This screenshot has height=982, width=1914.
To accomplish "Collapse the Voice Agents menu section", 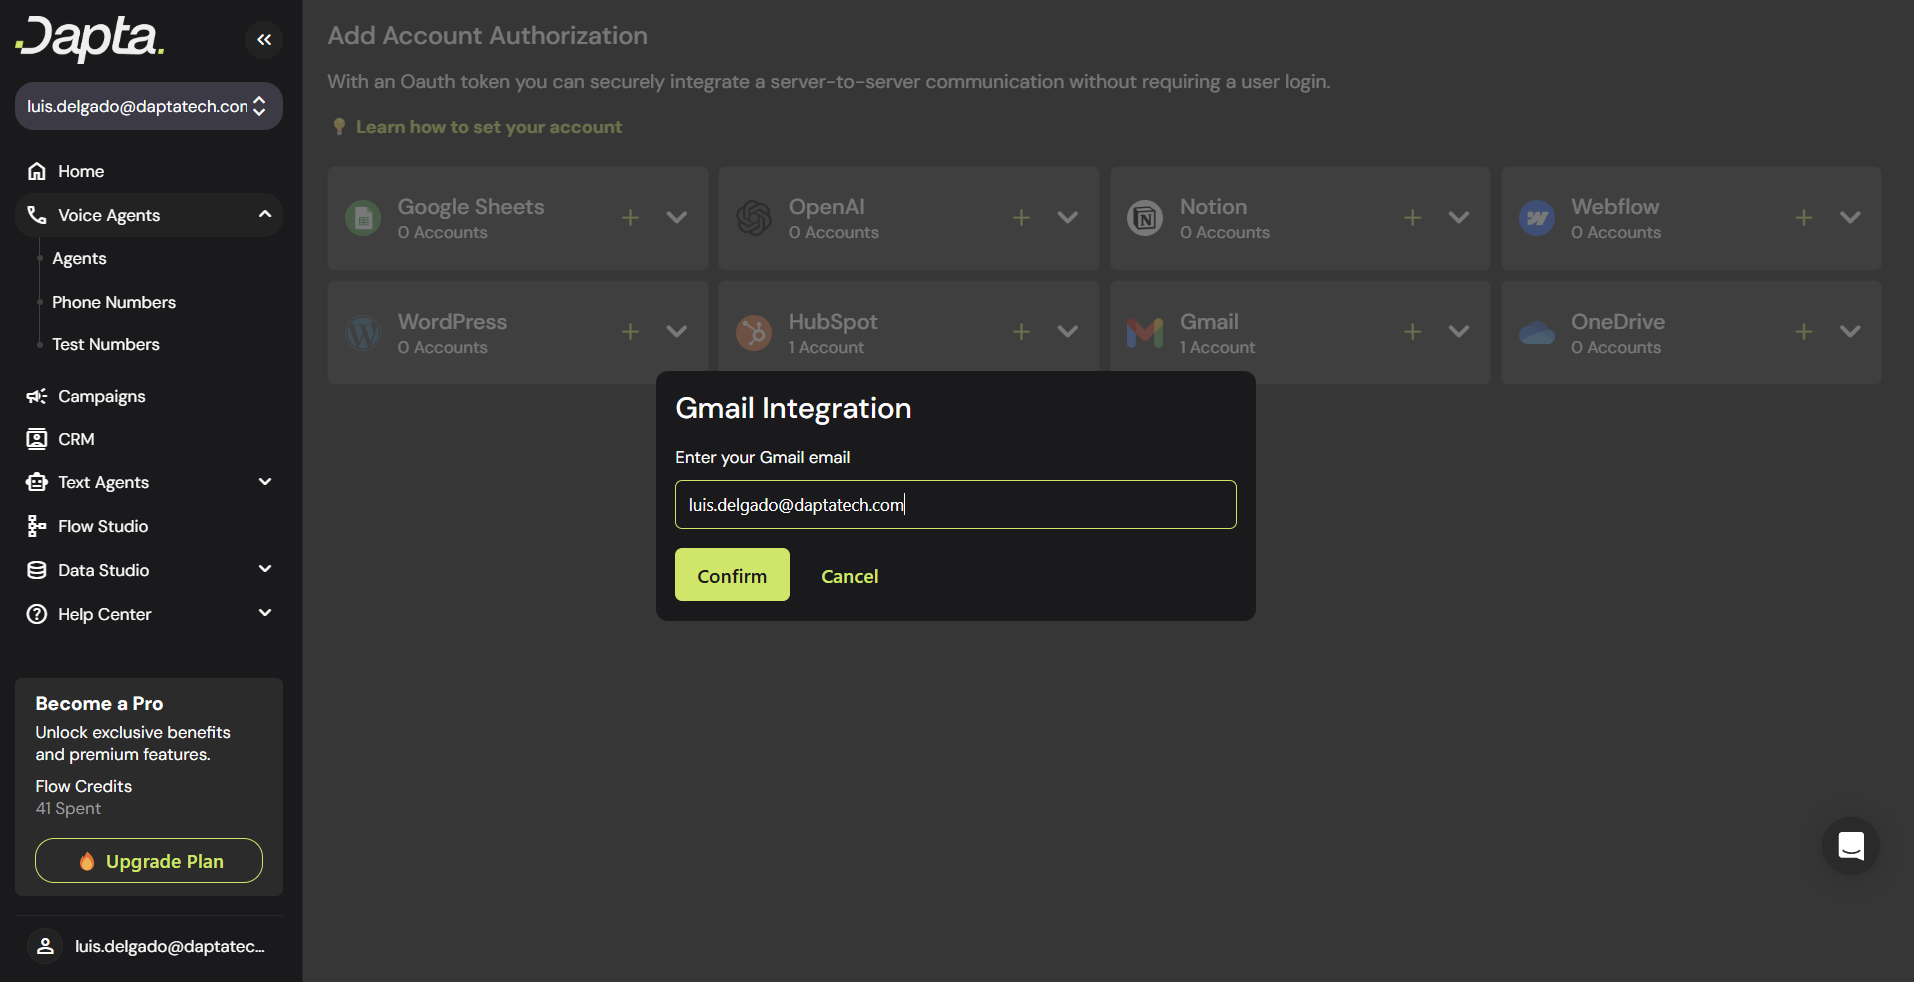I will [265, 215].
